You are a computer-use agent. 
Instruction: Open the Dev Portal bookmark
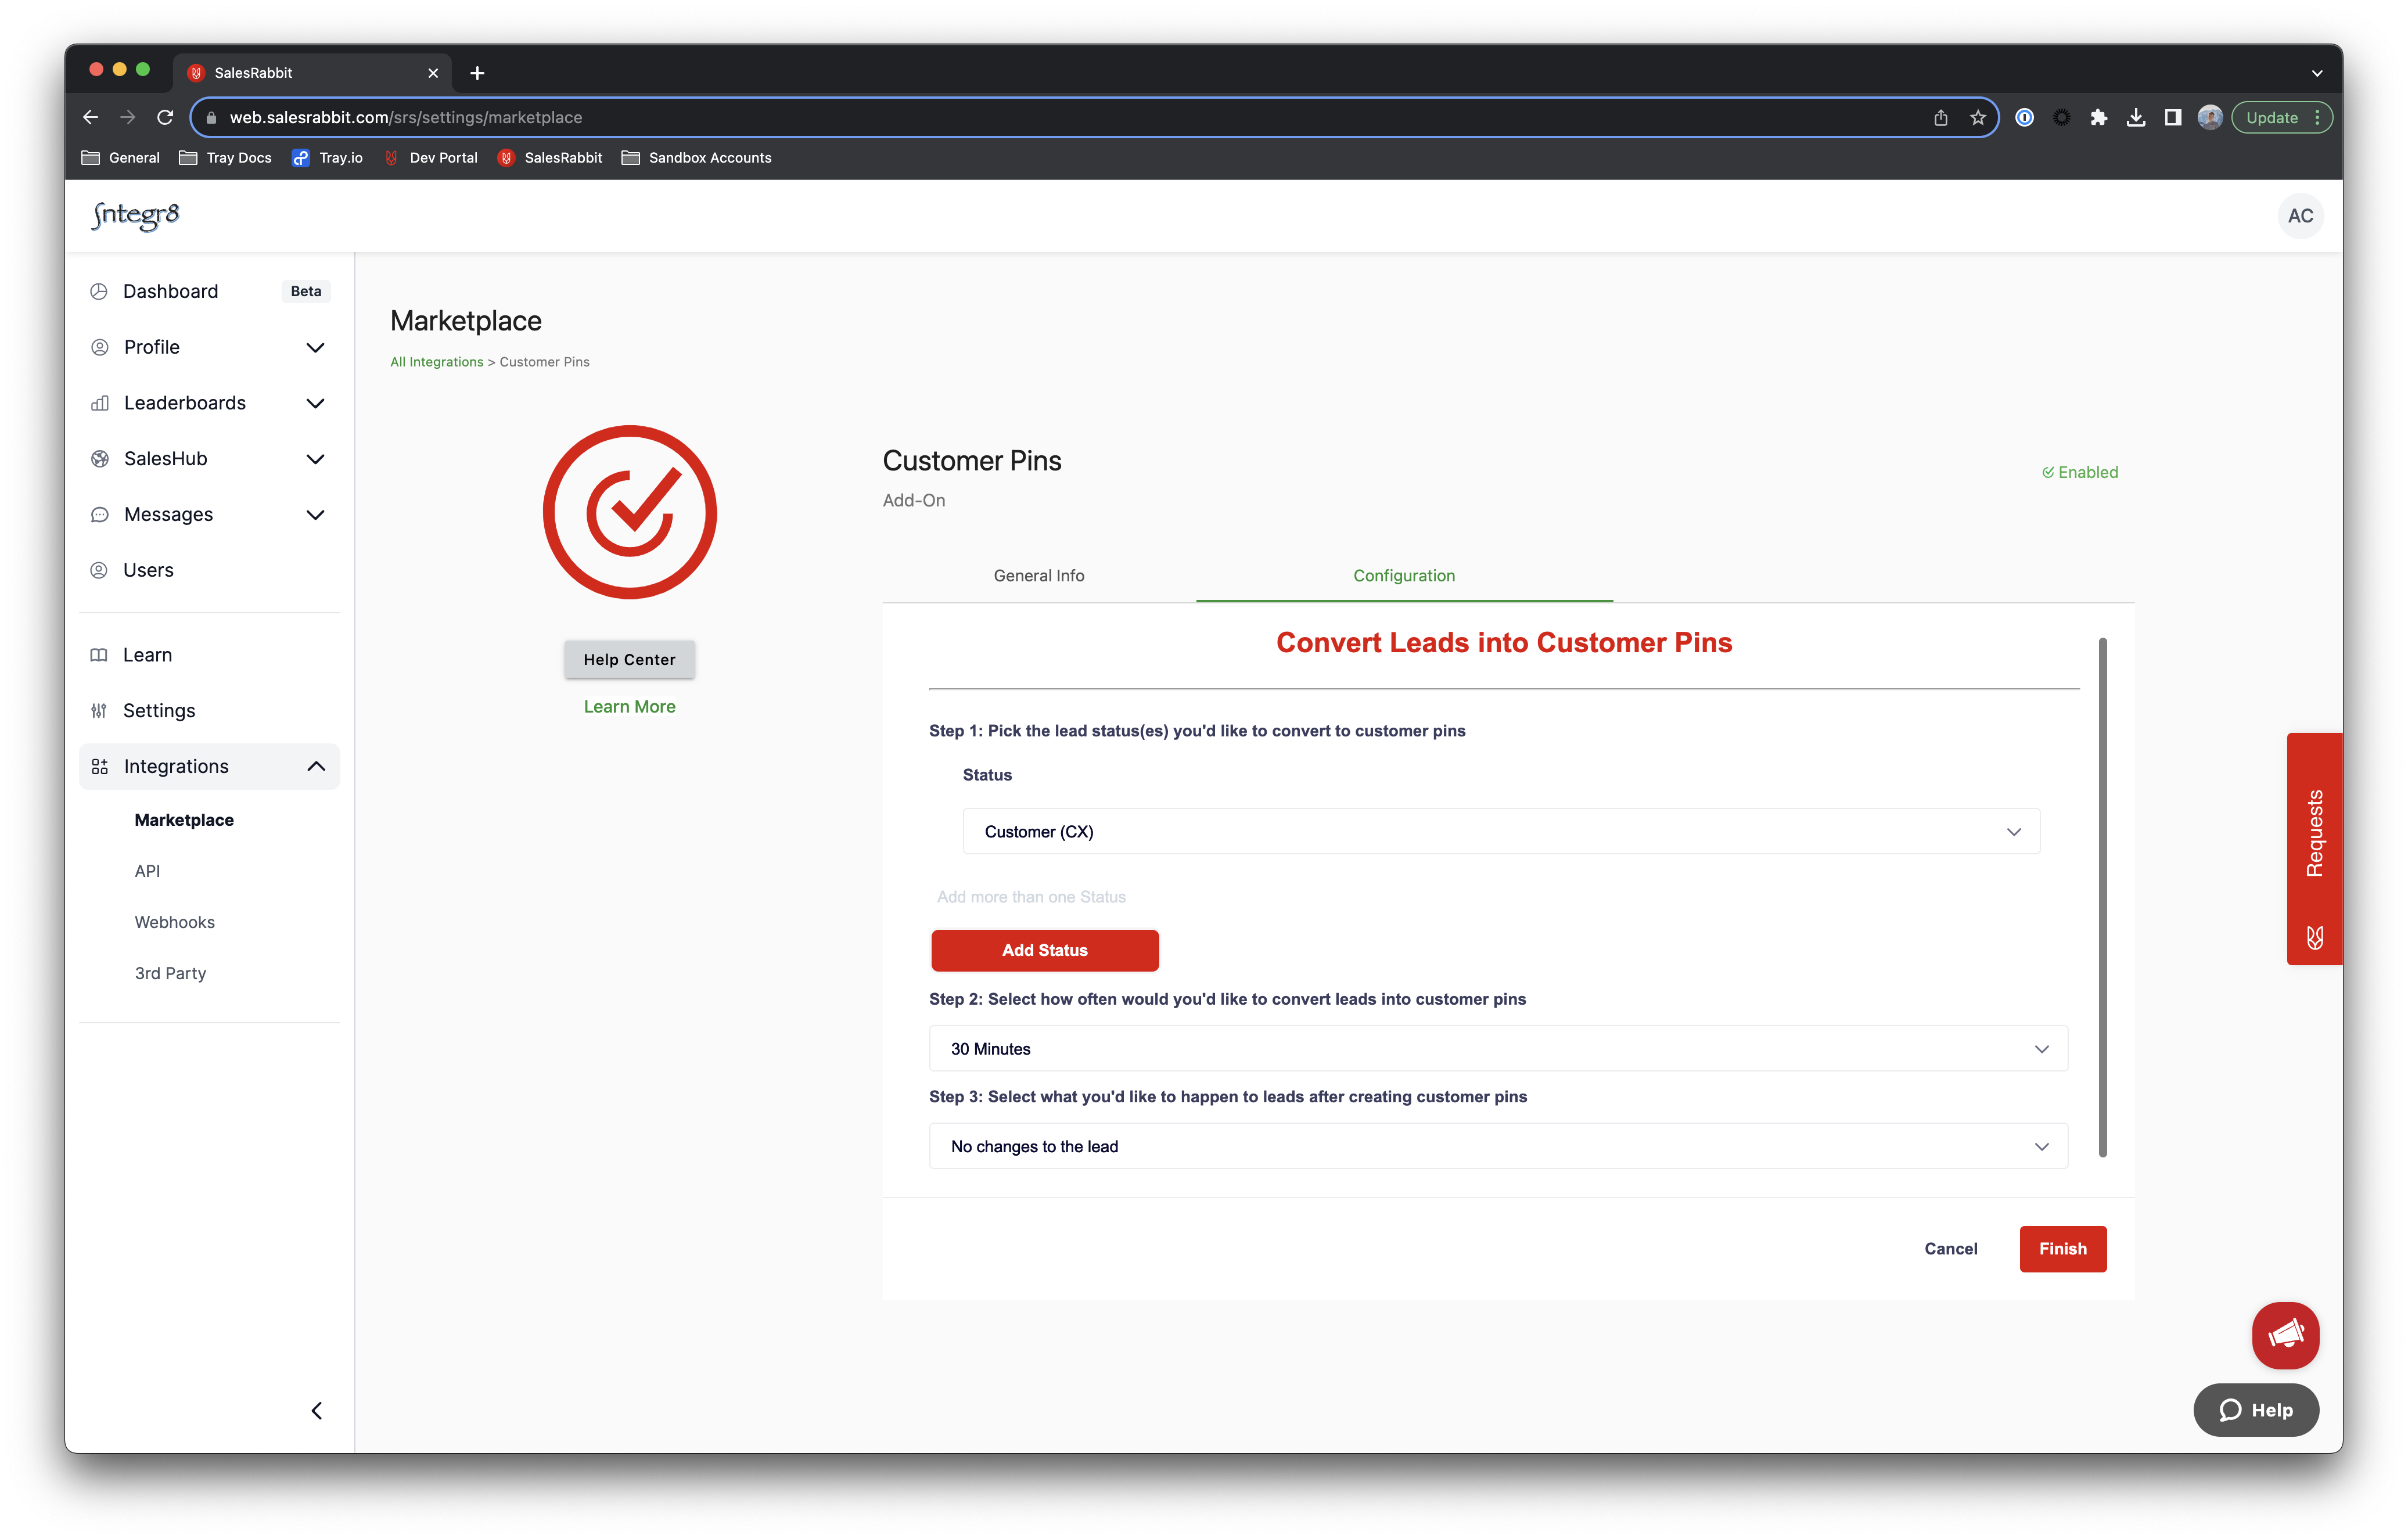click(431, 157)
